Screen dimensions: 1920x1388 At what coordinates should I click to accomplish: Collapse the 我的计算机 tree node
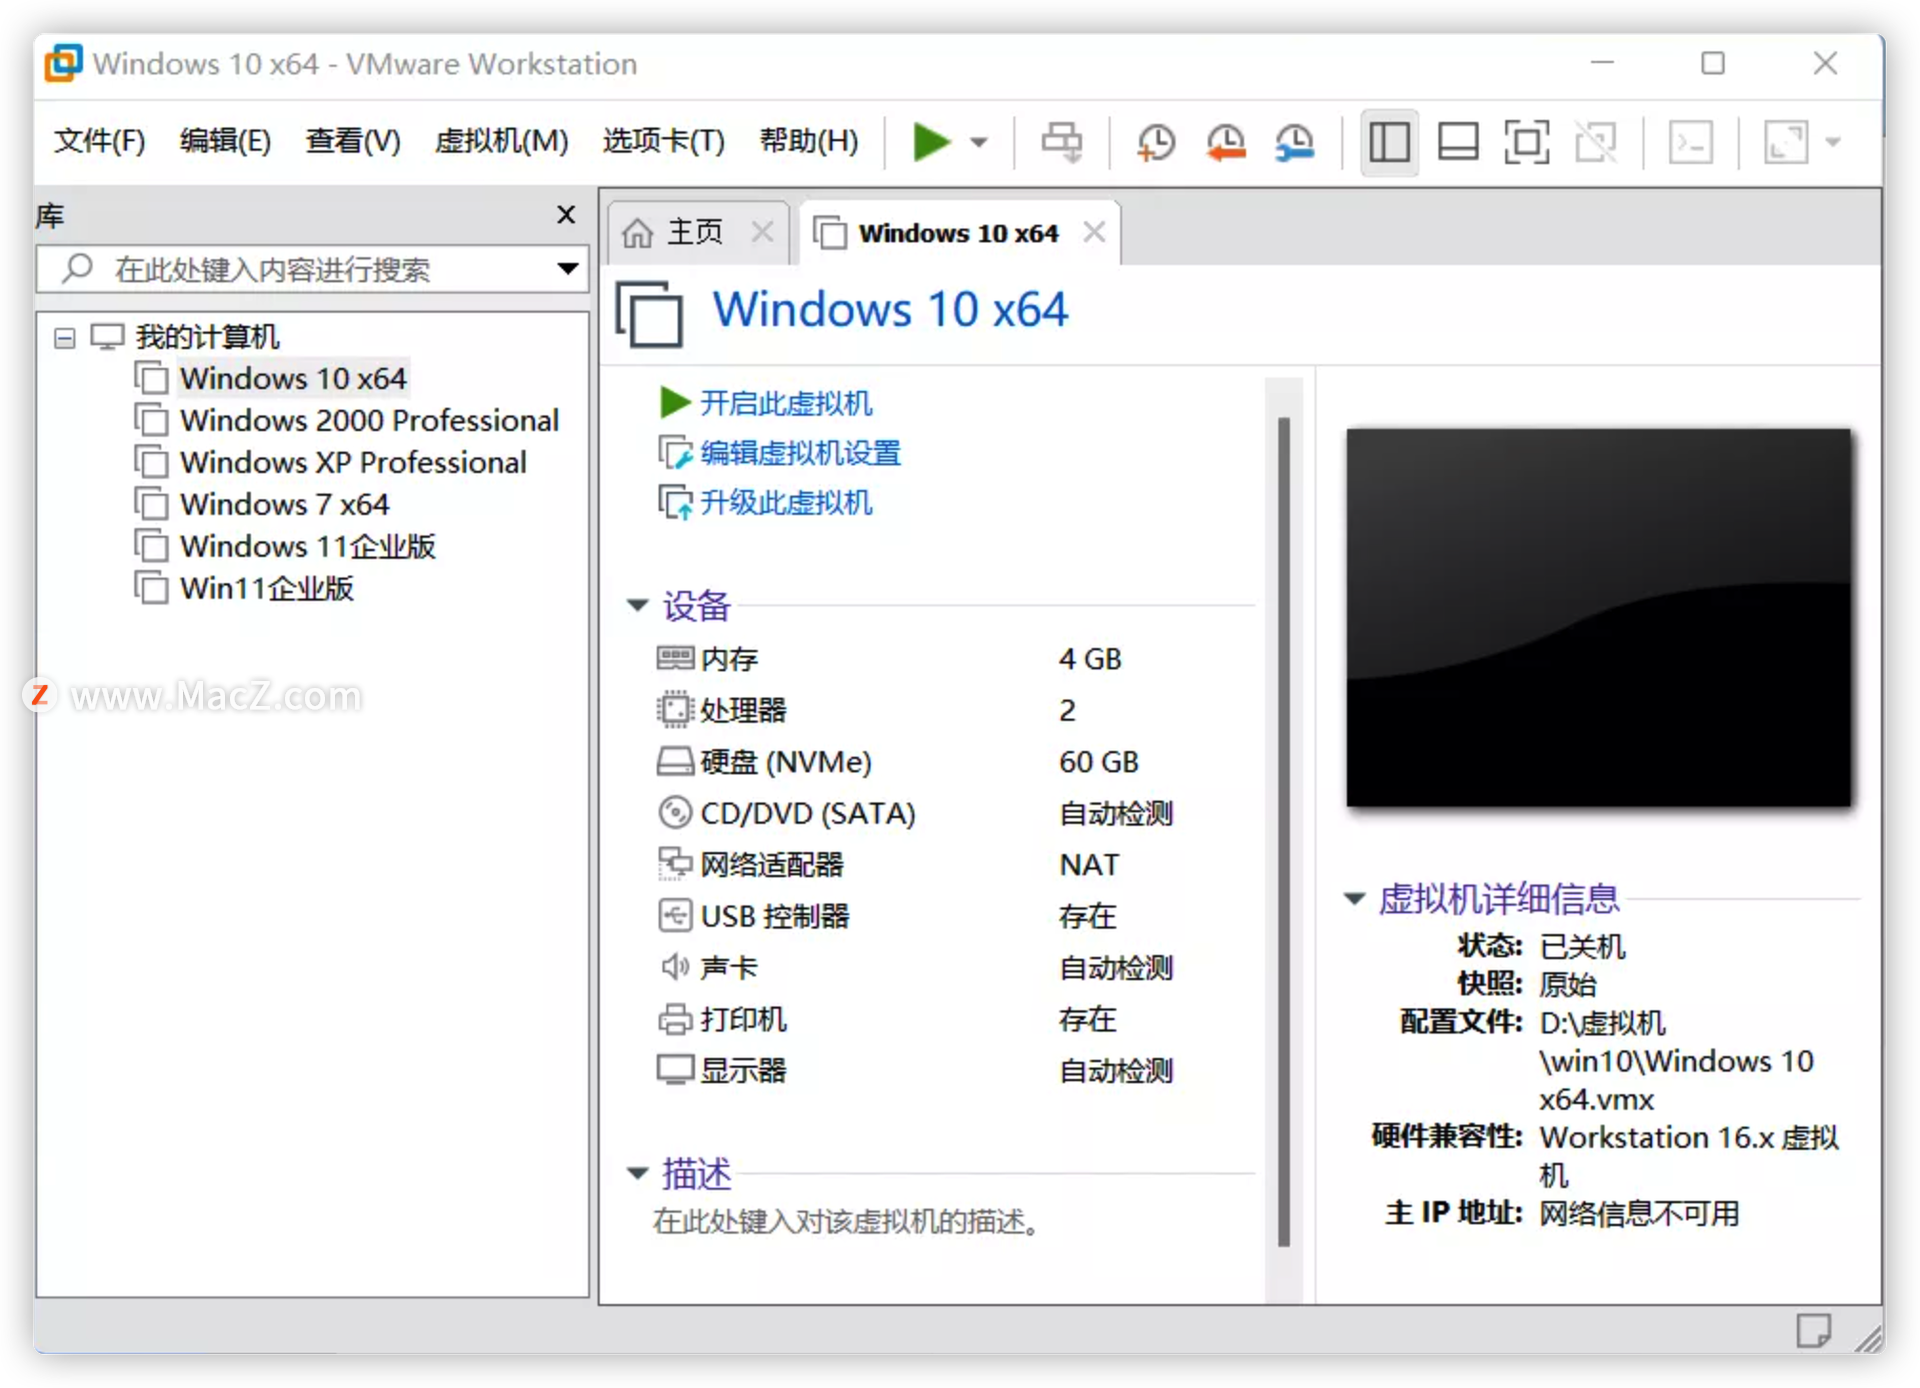coord(65,338)
